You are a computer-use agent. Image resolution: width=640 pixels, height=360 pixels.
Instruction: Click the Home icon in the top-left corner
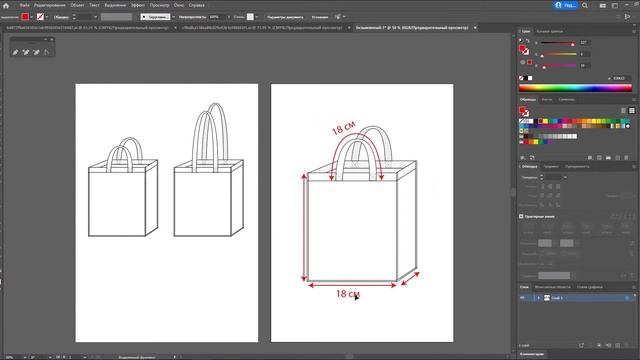6,5
